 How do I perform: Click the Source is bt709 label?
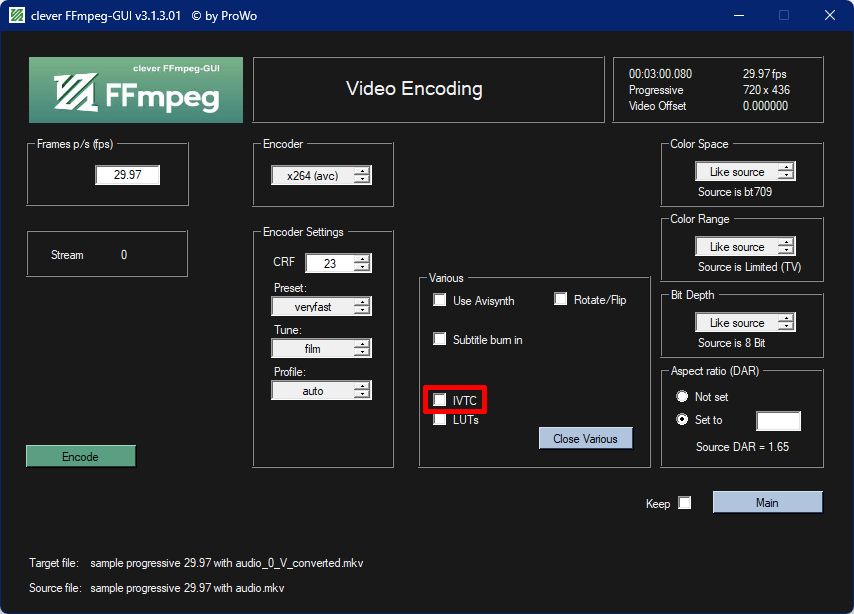tap(735, 192)
